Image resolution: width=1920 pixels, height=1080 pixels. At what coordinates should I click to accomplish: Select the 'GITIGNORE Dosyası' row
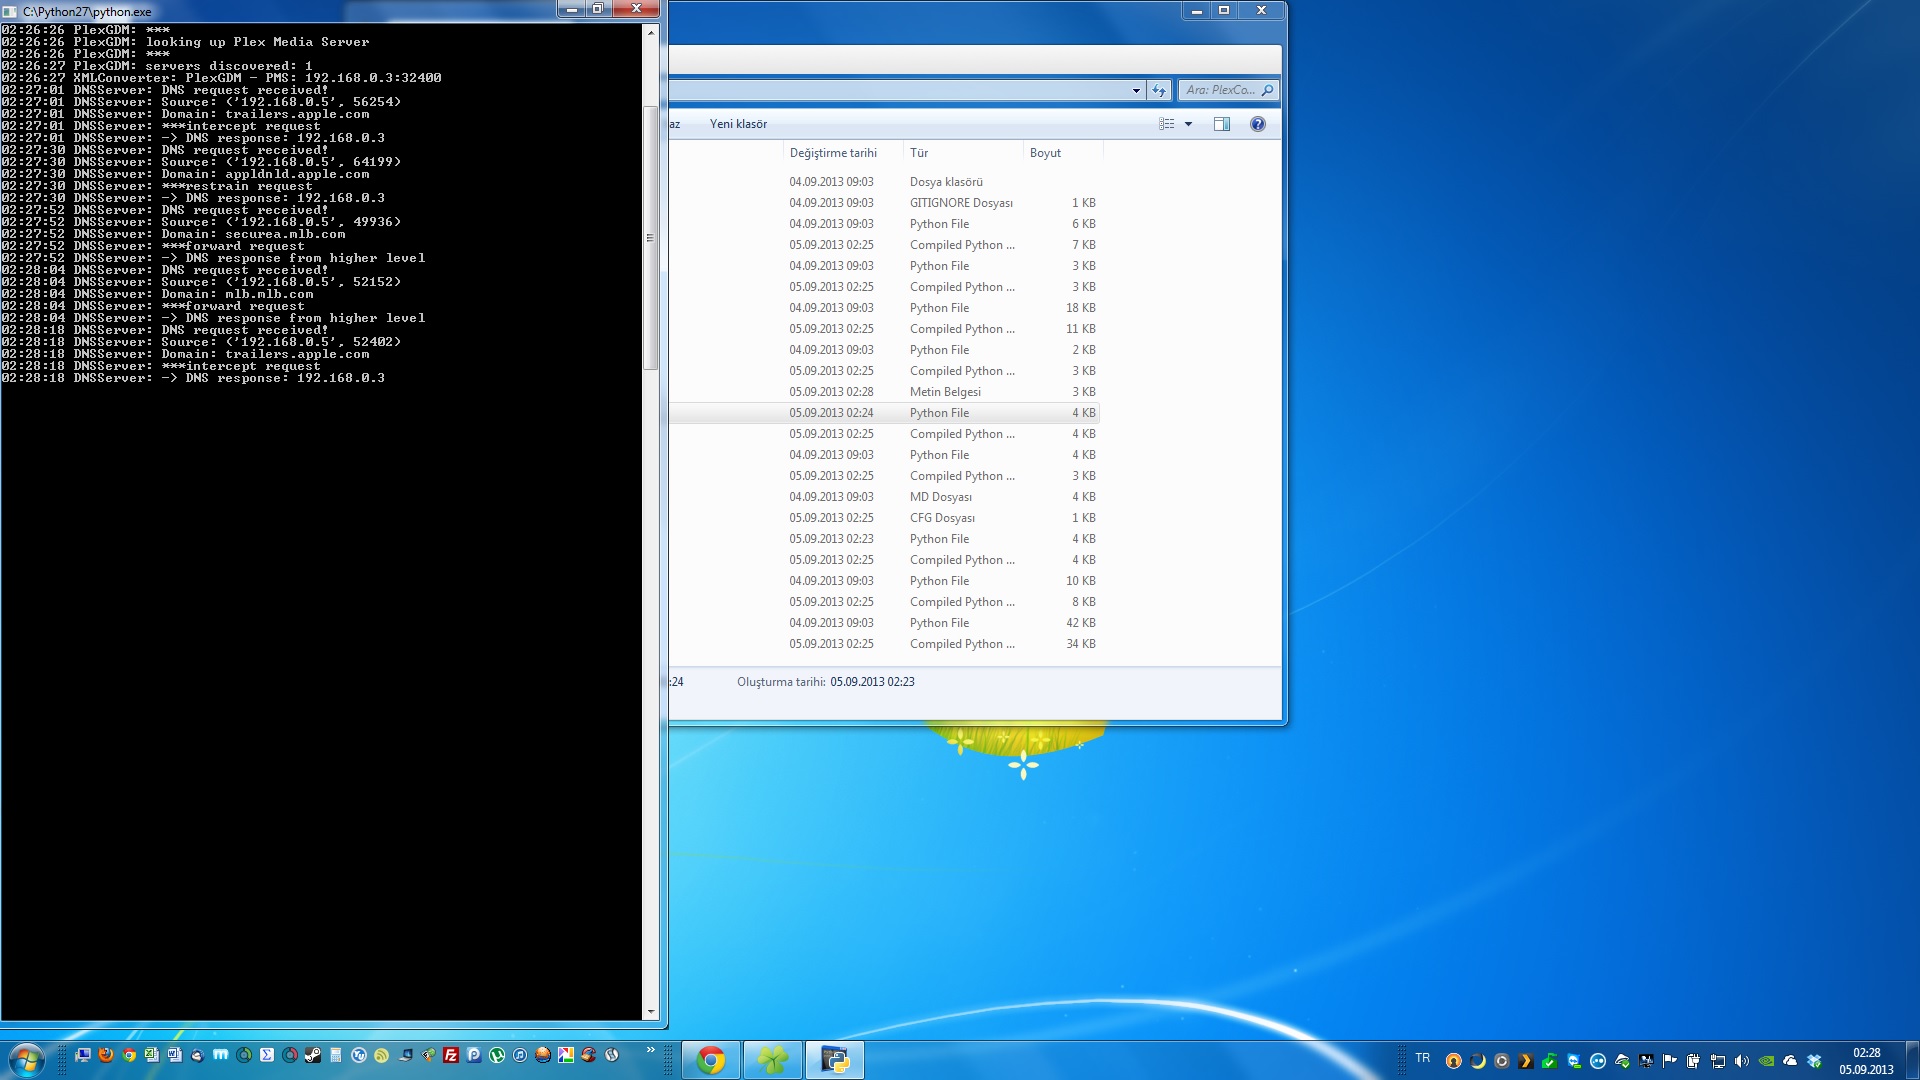885,203
